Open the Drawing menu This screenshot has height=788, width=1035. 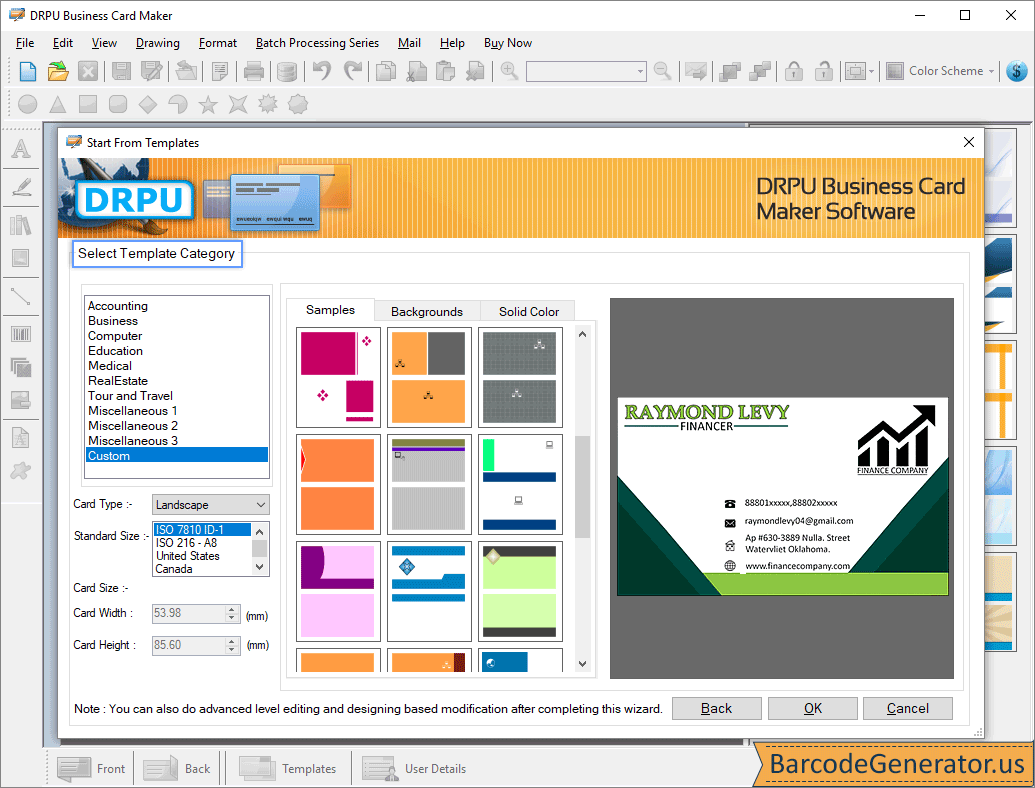pos(158,43)
